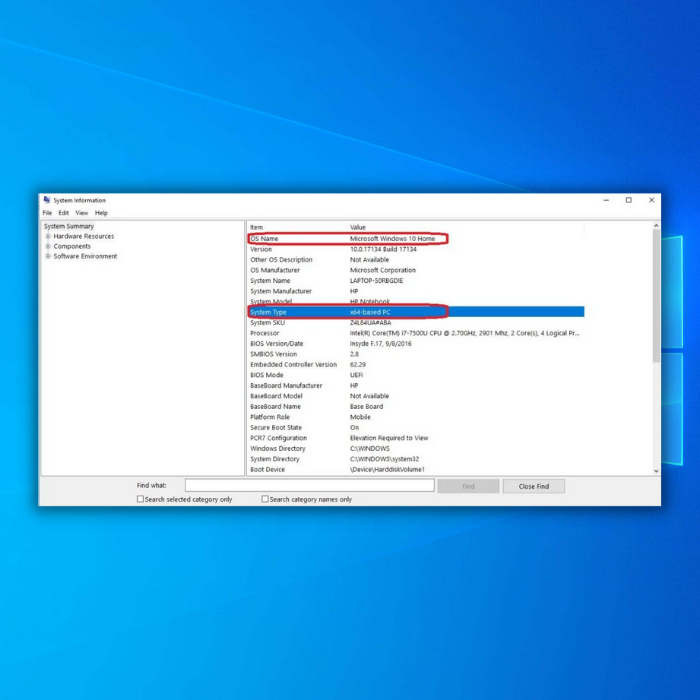Select the Boot Device row
The image size is (700, 700).
(x=416, y=469)
